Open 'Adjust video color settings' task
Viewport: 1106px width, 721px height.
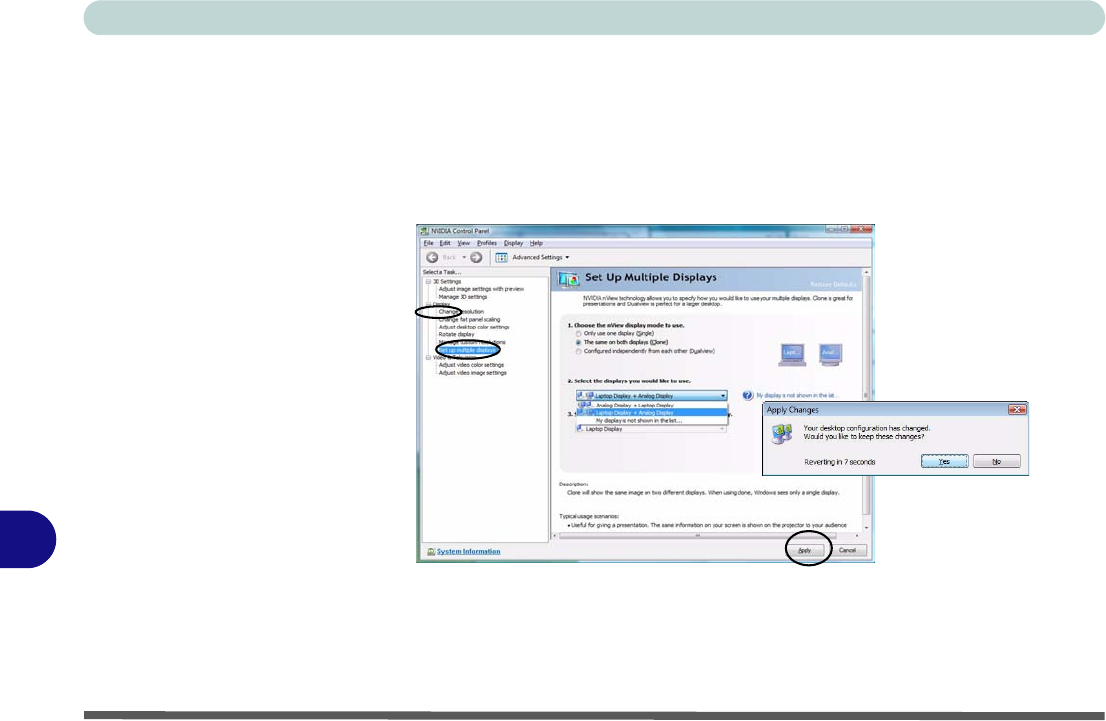click(x=471, y=365)
